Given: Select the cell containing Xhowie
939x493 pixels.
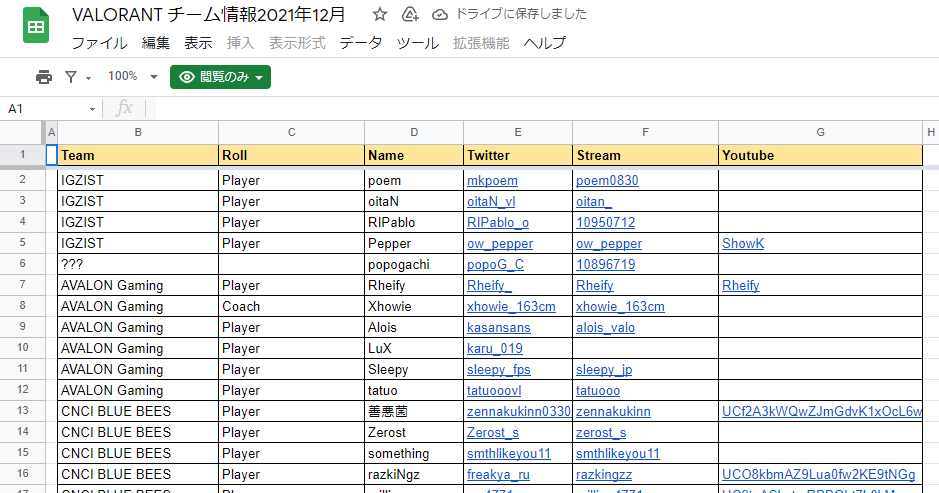Looking at the screenshot, I should click(414, 306).
